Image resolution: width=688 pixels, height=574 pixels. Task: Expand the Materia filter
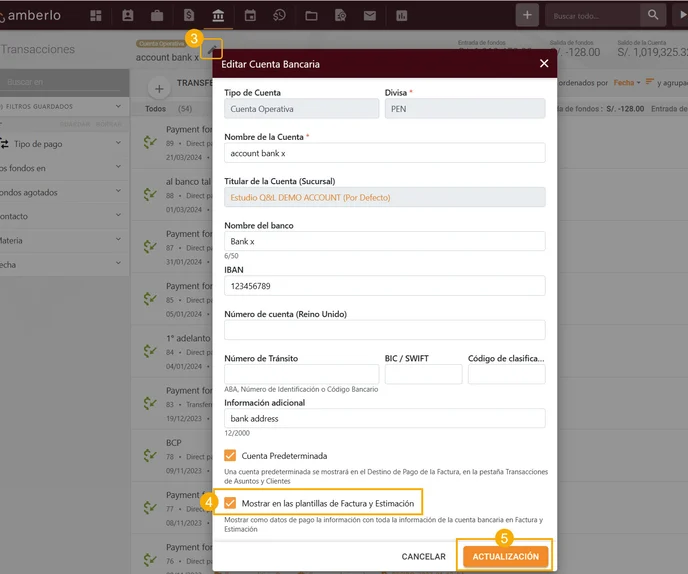click(x=118, y=239)
